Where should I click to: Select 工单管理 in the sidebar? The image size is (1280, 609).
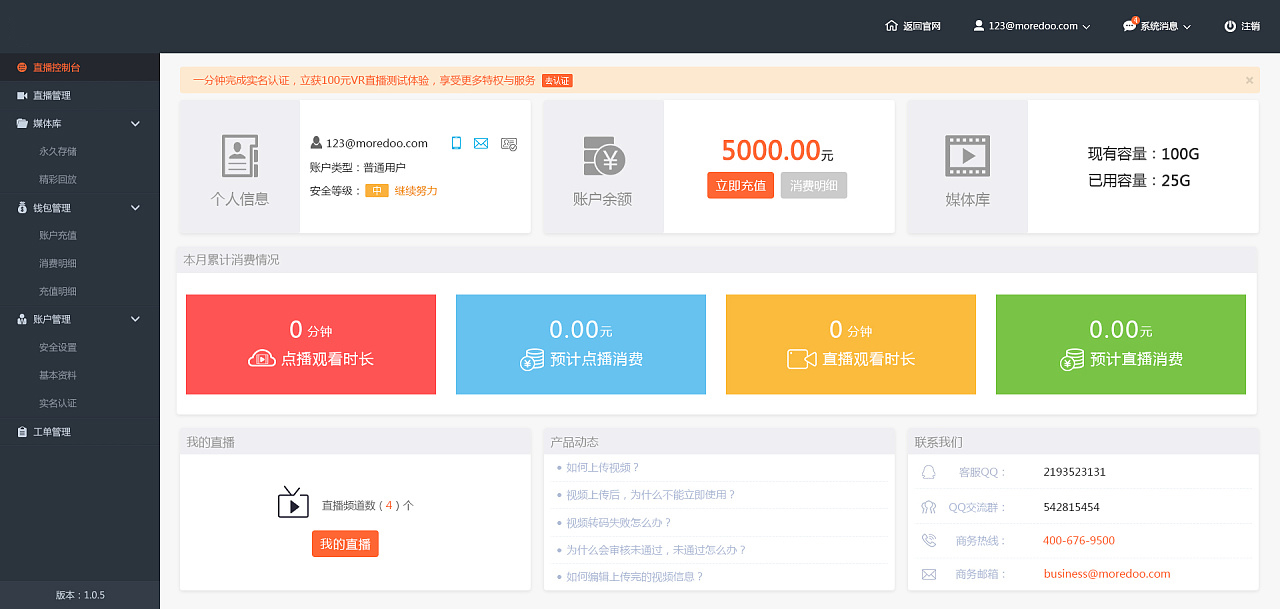(x=52, y=432)
